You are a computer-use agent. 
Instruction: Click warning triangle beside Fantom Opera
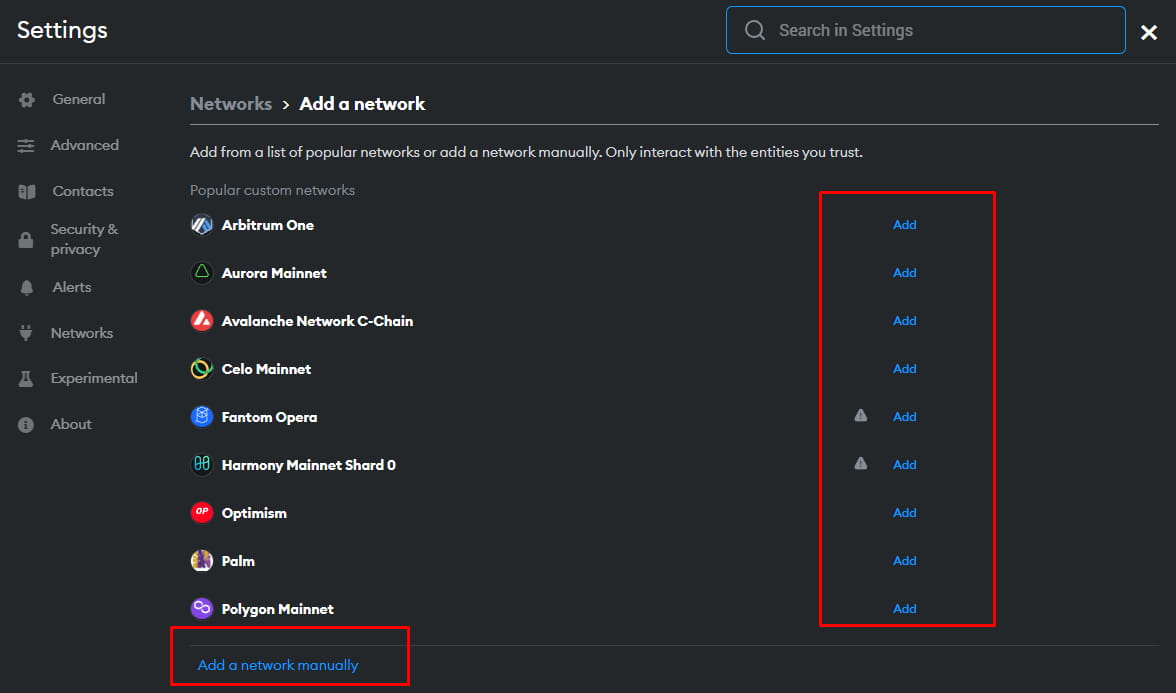[861, 416]
